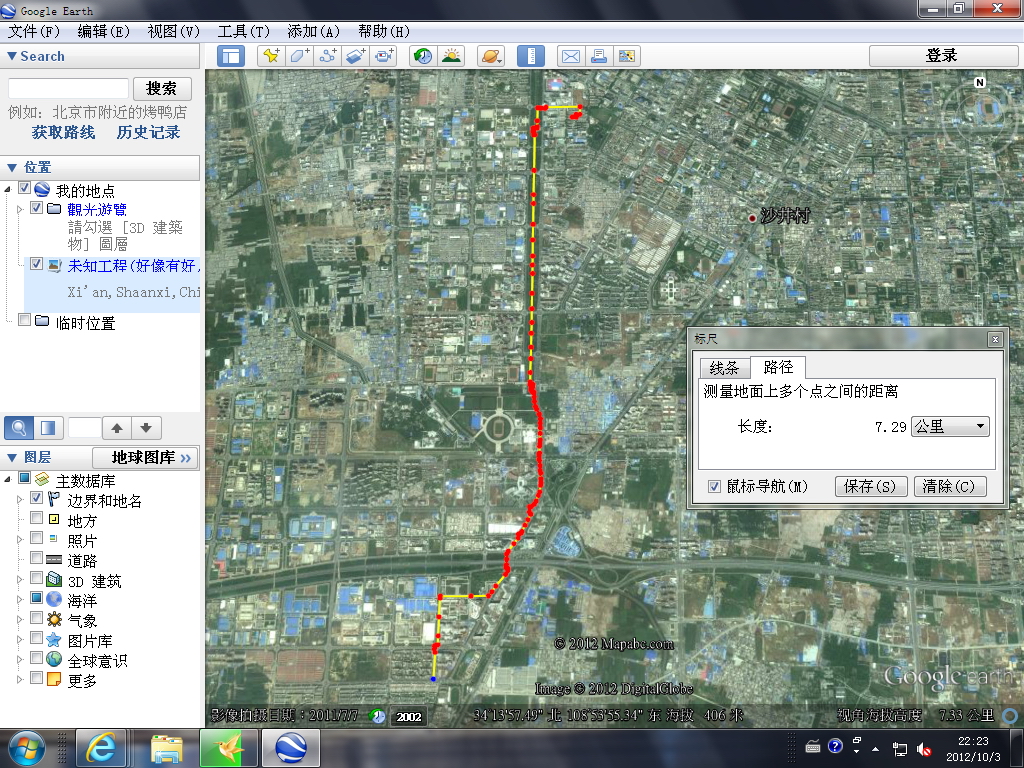Open Internet Explorer in taskbar
Viewport: 1024px width, 768px height.
pyautogui.click(x=101, y=748)
